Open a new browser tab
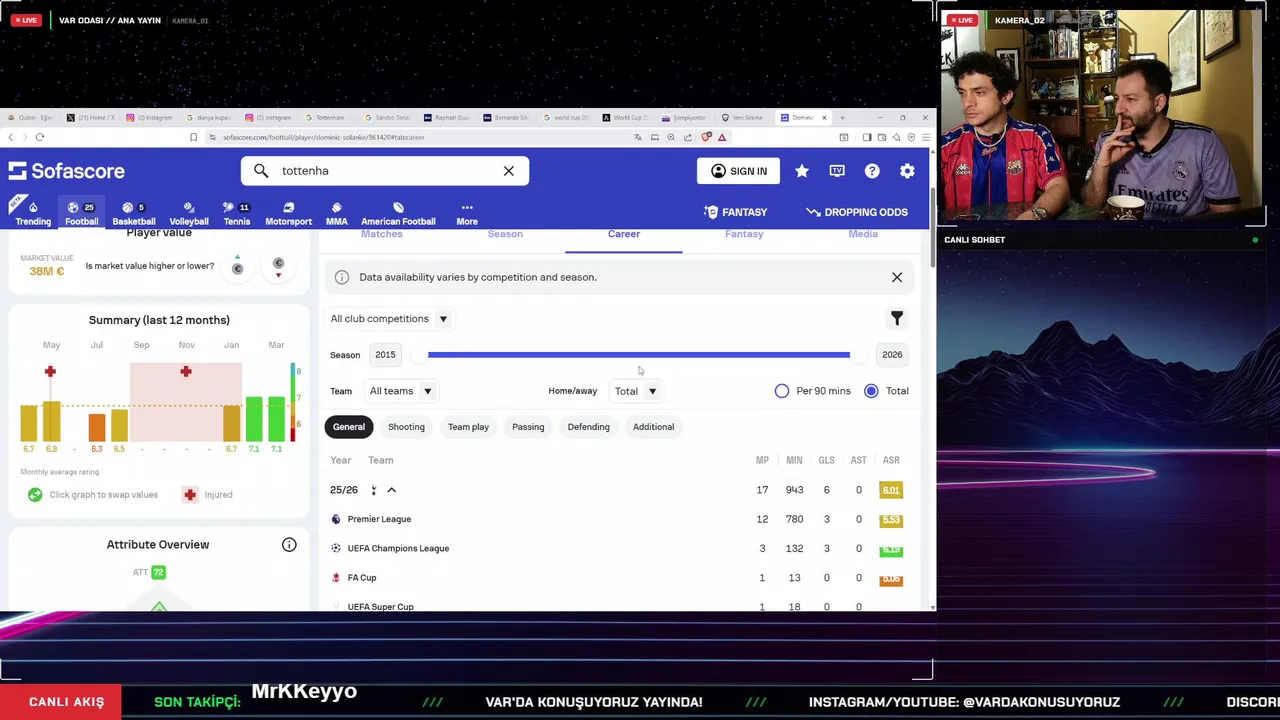The height and width of the screenshot is (720, 1280). (x=842, y=118)
